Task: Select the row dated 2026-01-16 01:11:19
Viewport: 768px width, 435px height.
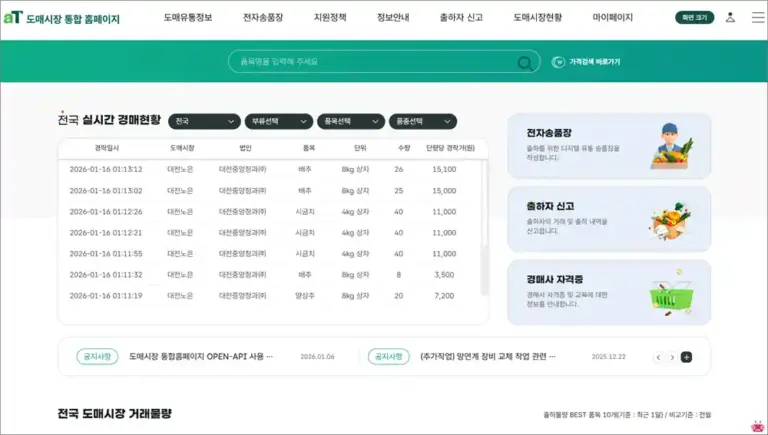Action: click(x=269, y=296)
